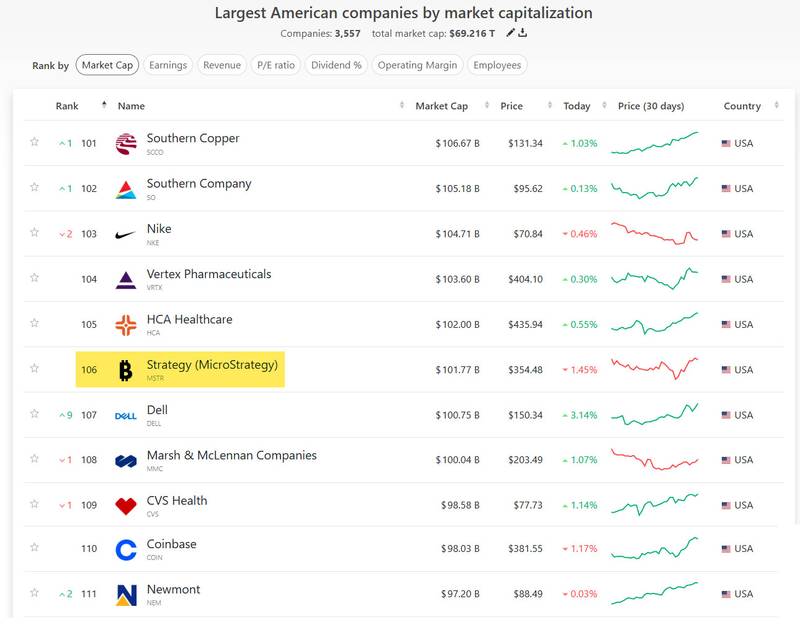Viewport: 800px width, 634px height.
Task: Rank companies by Dividend %
Action: [x=336, y=65]
